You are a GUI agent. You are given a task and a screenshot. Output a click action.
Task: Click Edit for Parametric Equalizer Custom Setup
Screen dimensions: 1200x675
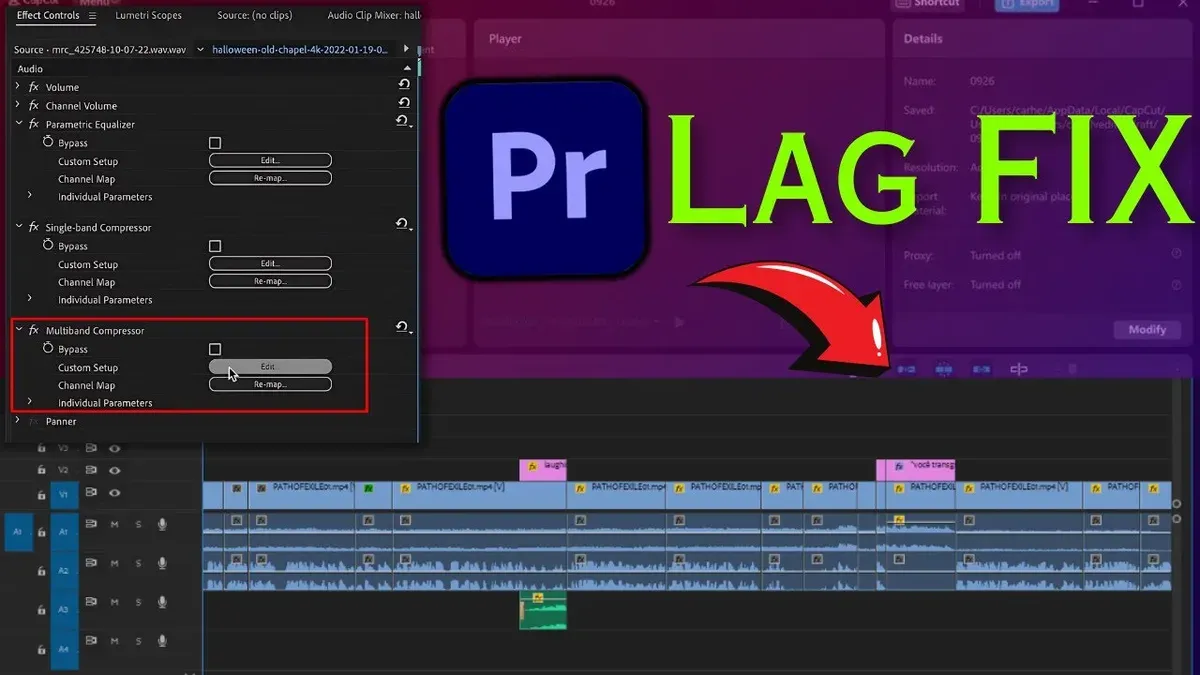[270, 160]
